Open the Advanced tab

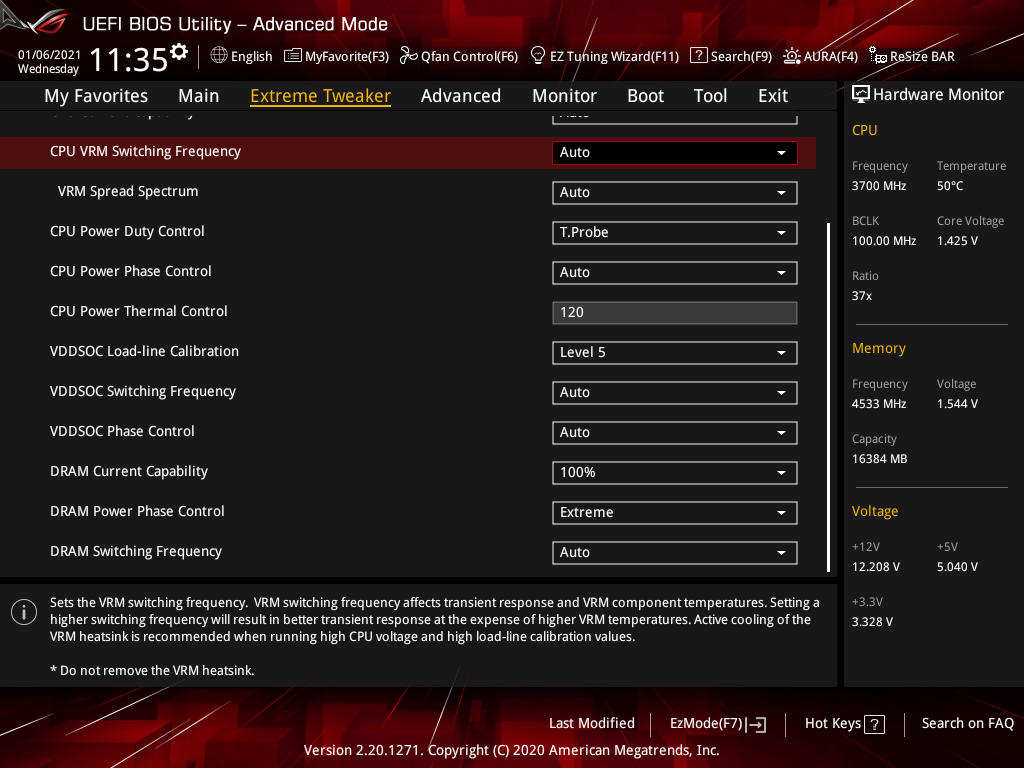[460, 96]
